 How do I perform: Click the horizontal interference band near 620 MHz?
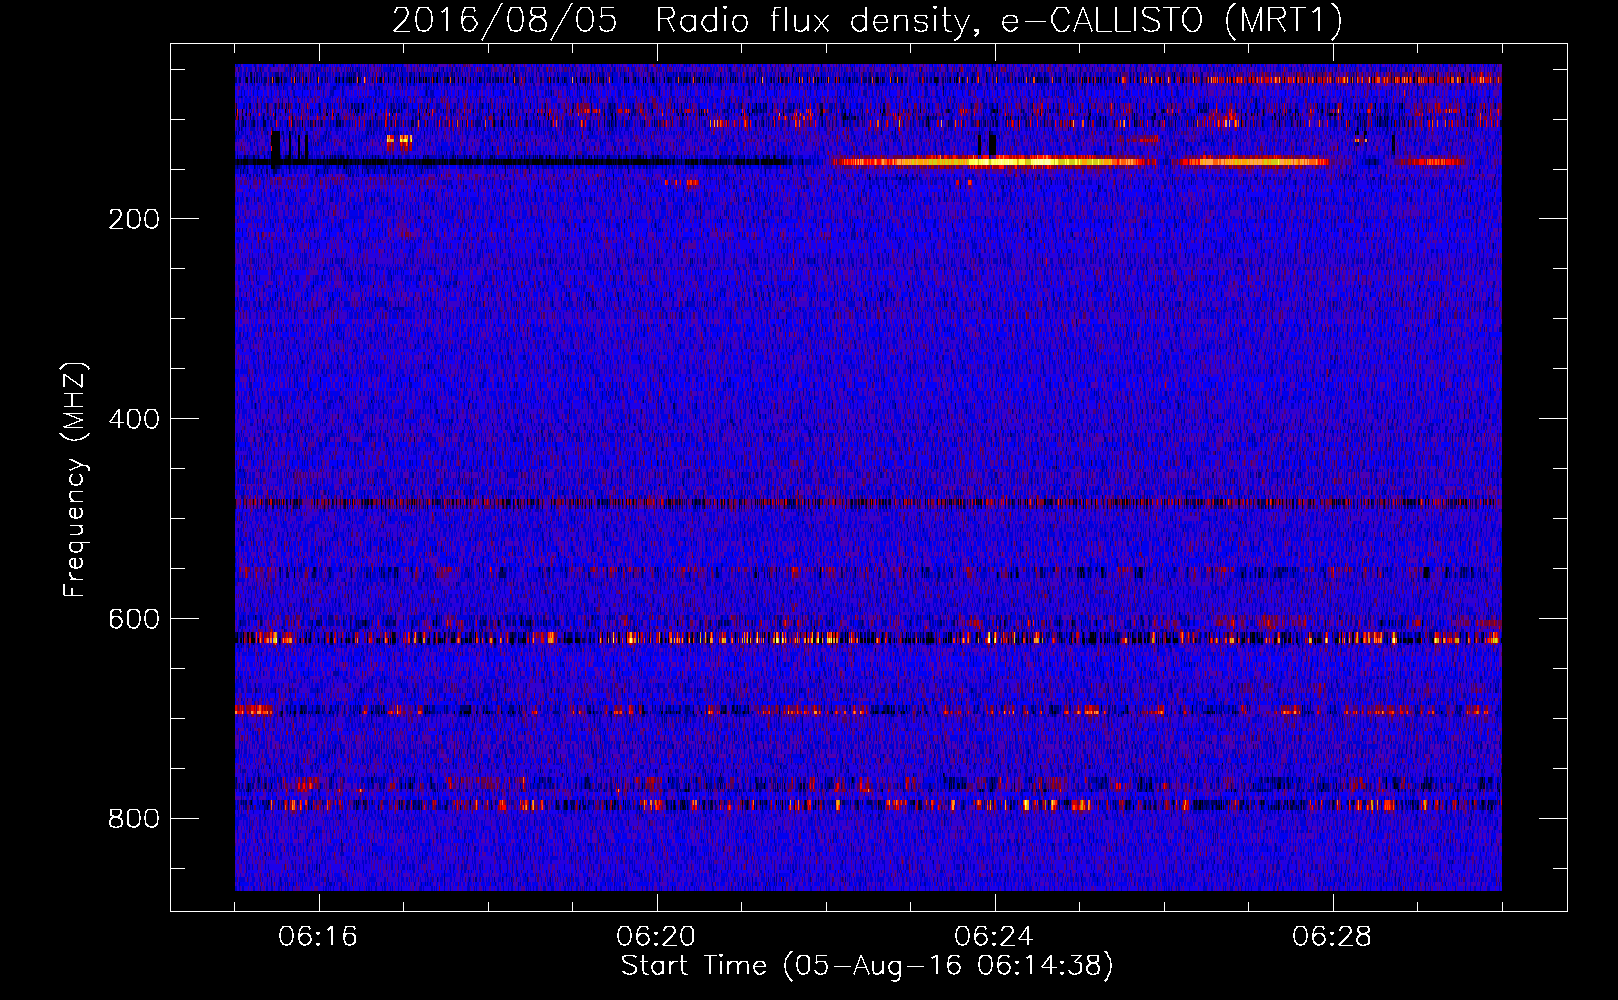point(868,637)
